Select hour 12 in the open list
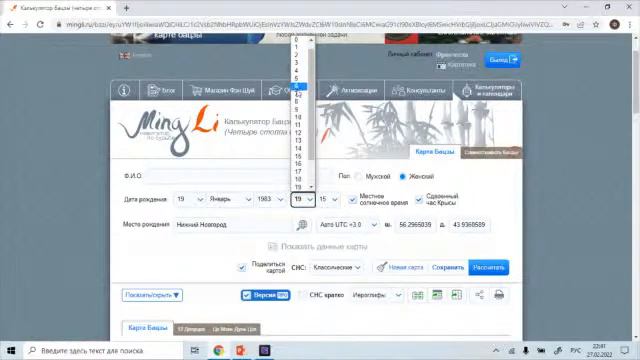Image resolution: width=640 pixels, height=360 pixels. 299,133
